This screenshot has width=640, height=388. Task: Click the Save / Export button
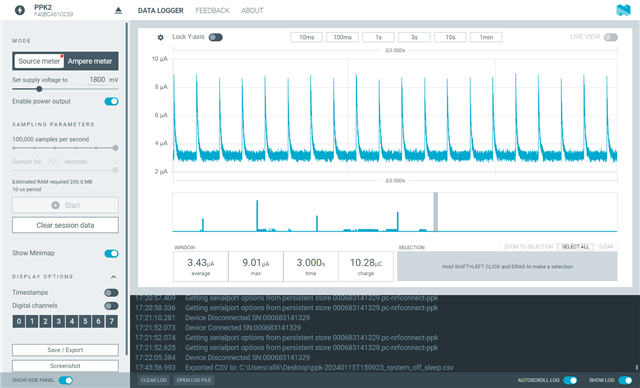[65, 350]
